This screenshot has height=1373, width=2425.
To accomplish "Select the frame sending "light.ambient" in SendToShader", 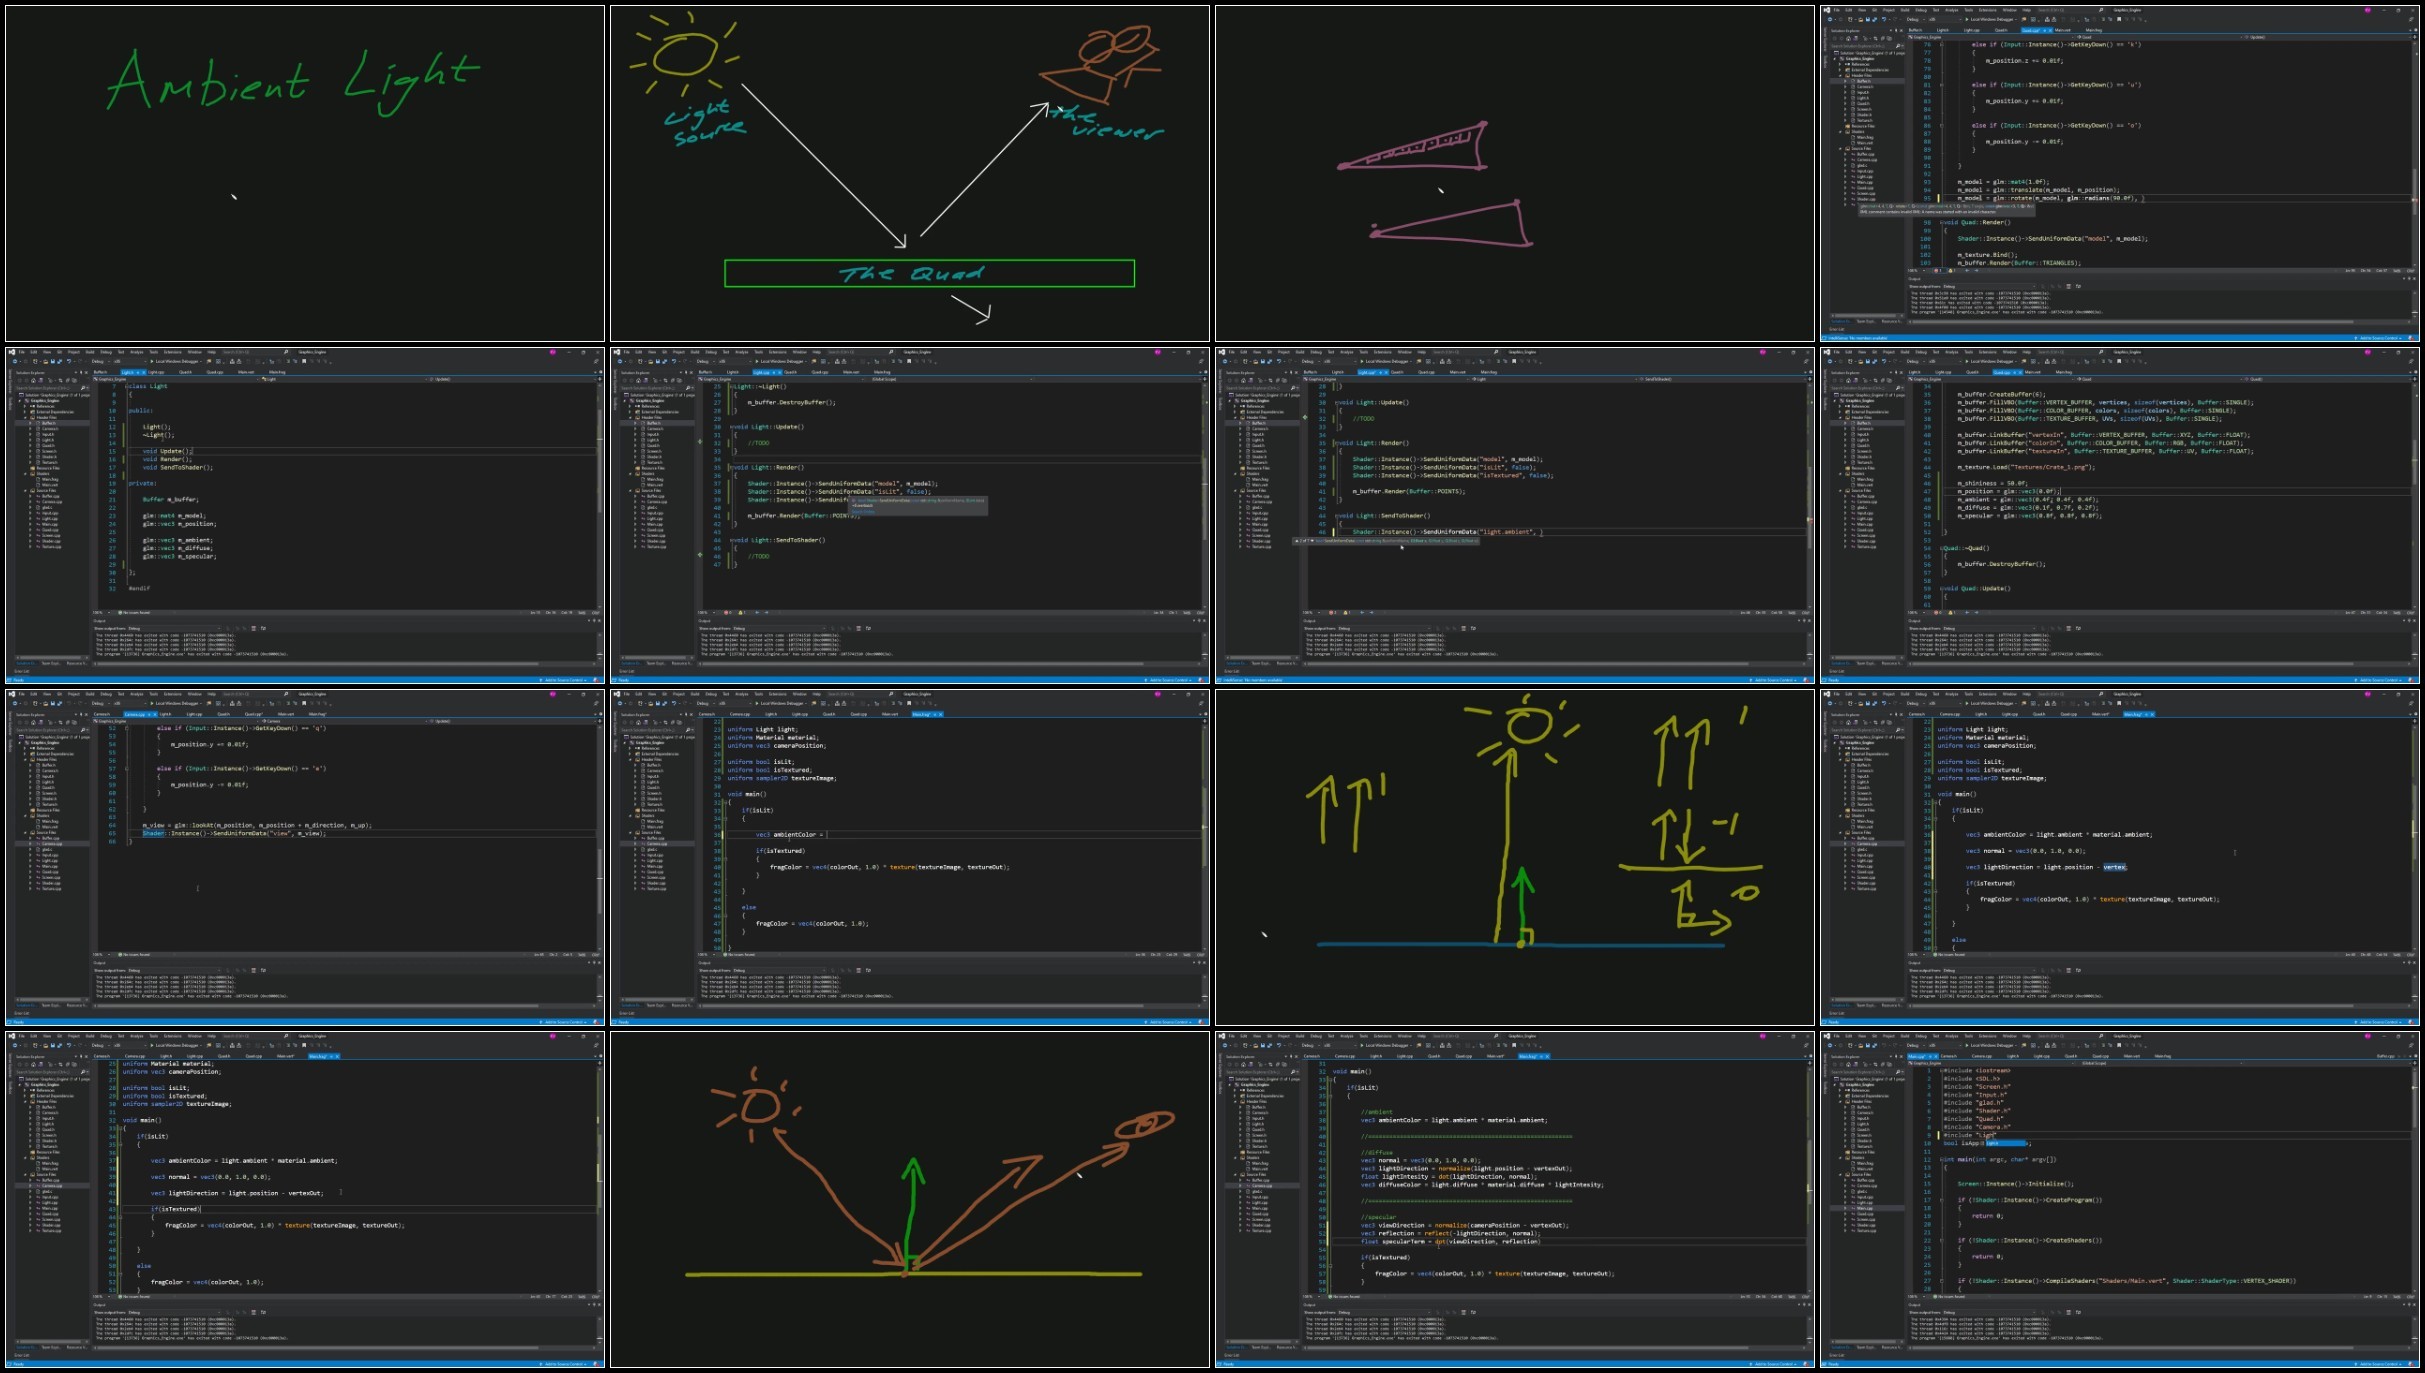I will point(1515,516).
